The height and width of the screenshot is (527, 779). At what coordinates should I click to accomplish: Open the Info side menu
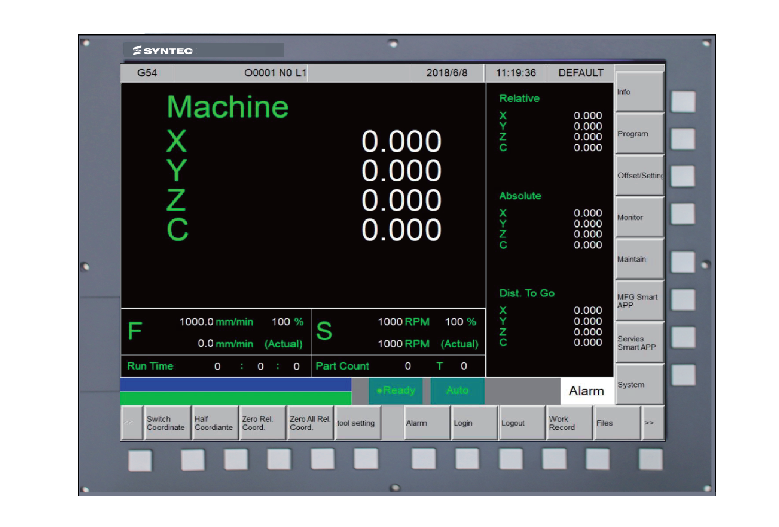tap(639, 91)
